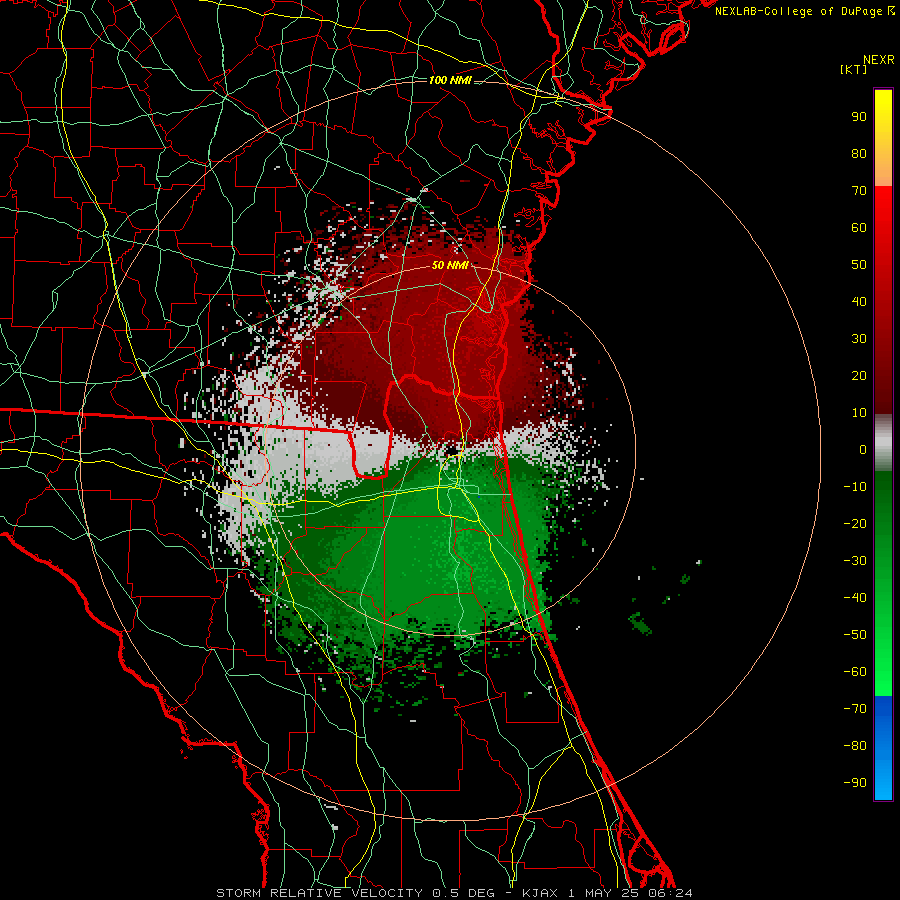The width and height of the screenshot is (900, 900).
Task: Click the 06:24 timestamp
Action: coord(669,893)
